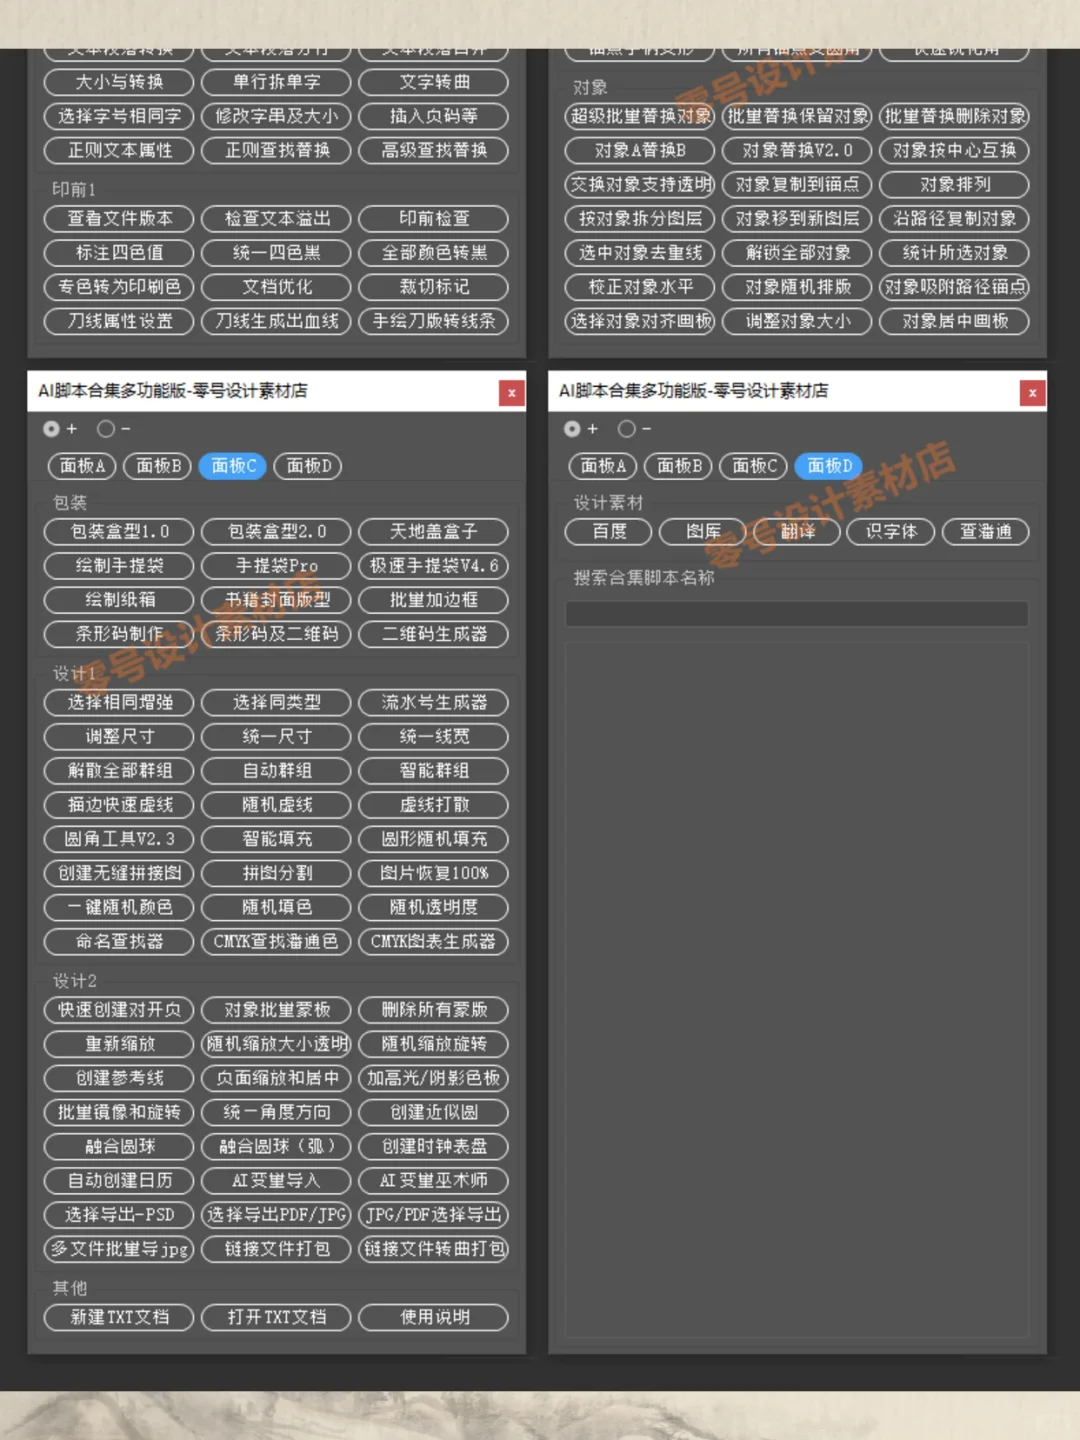1080x1440 pixels.
Task: Click 对象A替换B button
Action: [640, 150]
